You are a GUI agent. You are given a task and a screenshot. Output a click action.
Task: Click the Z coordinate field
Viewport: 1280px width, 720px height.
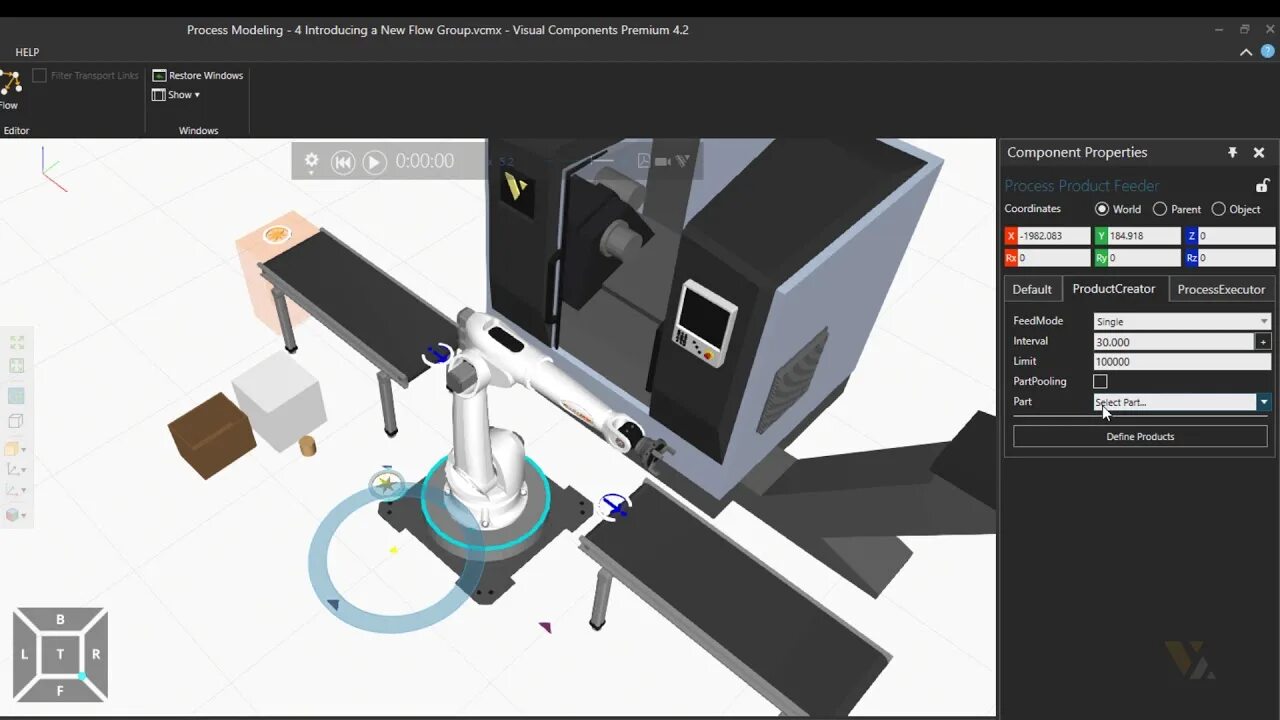click(1236, 236)
